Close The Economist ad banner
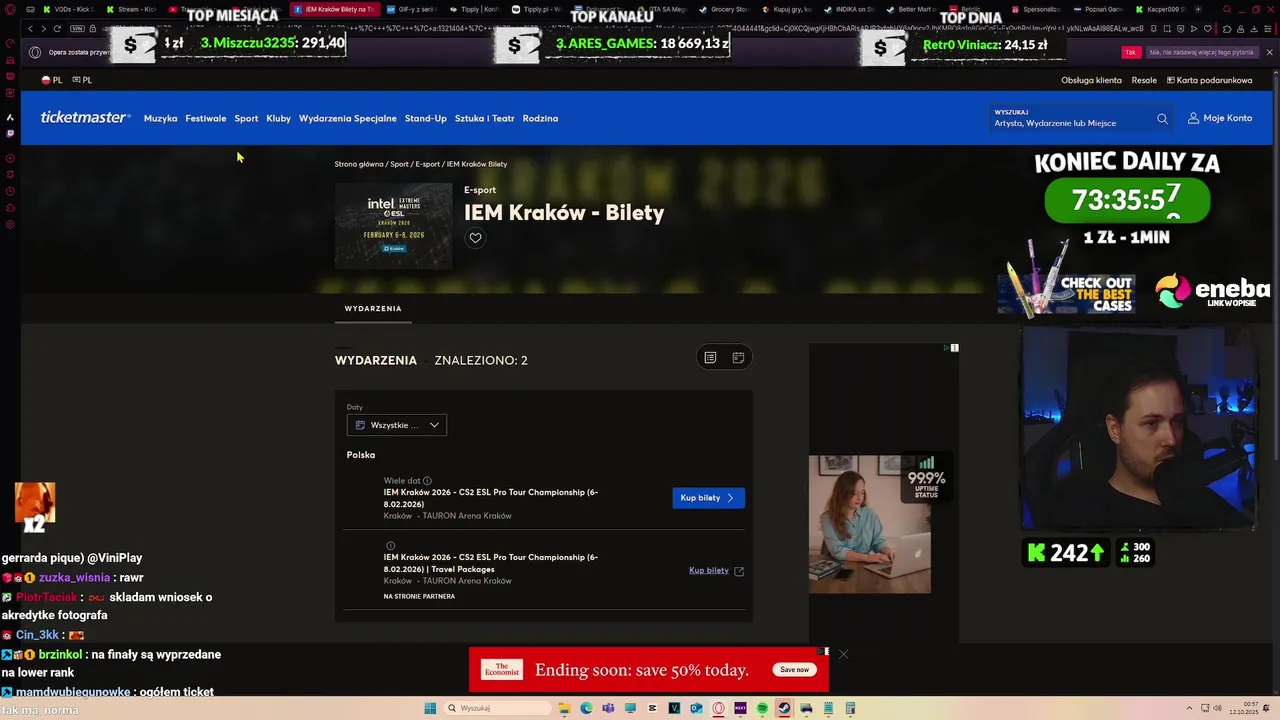The width and height of the screenshot is (1280, 720). (x=843, y=654)
